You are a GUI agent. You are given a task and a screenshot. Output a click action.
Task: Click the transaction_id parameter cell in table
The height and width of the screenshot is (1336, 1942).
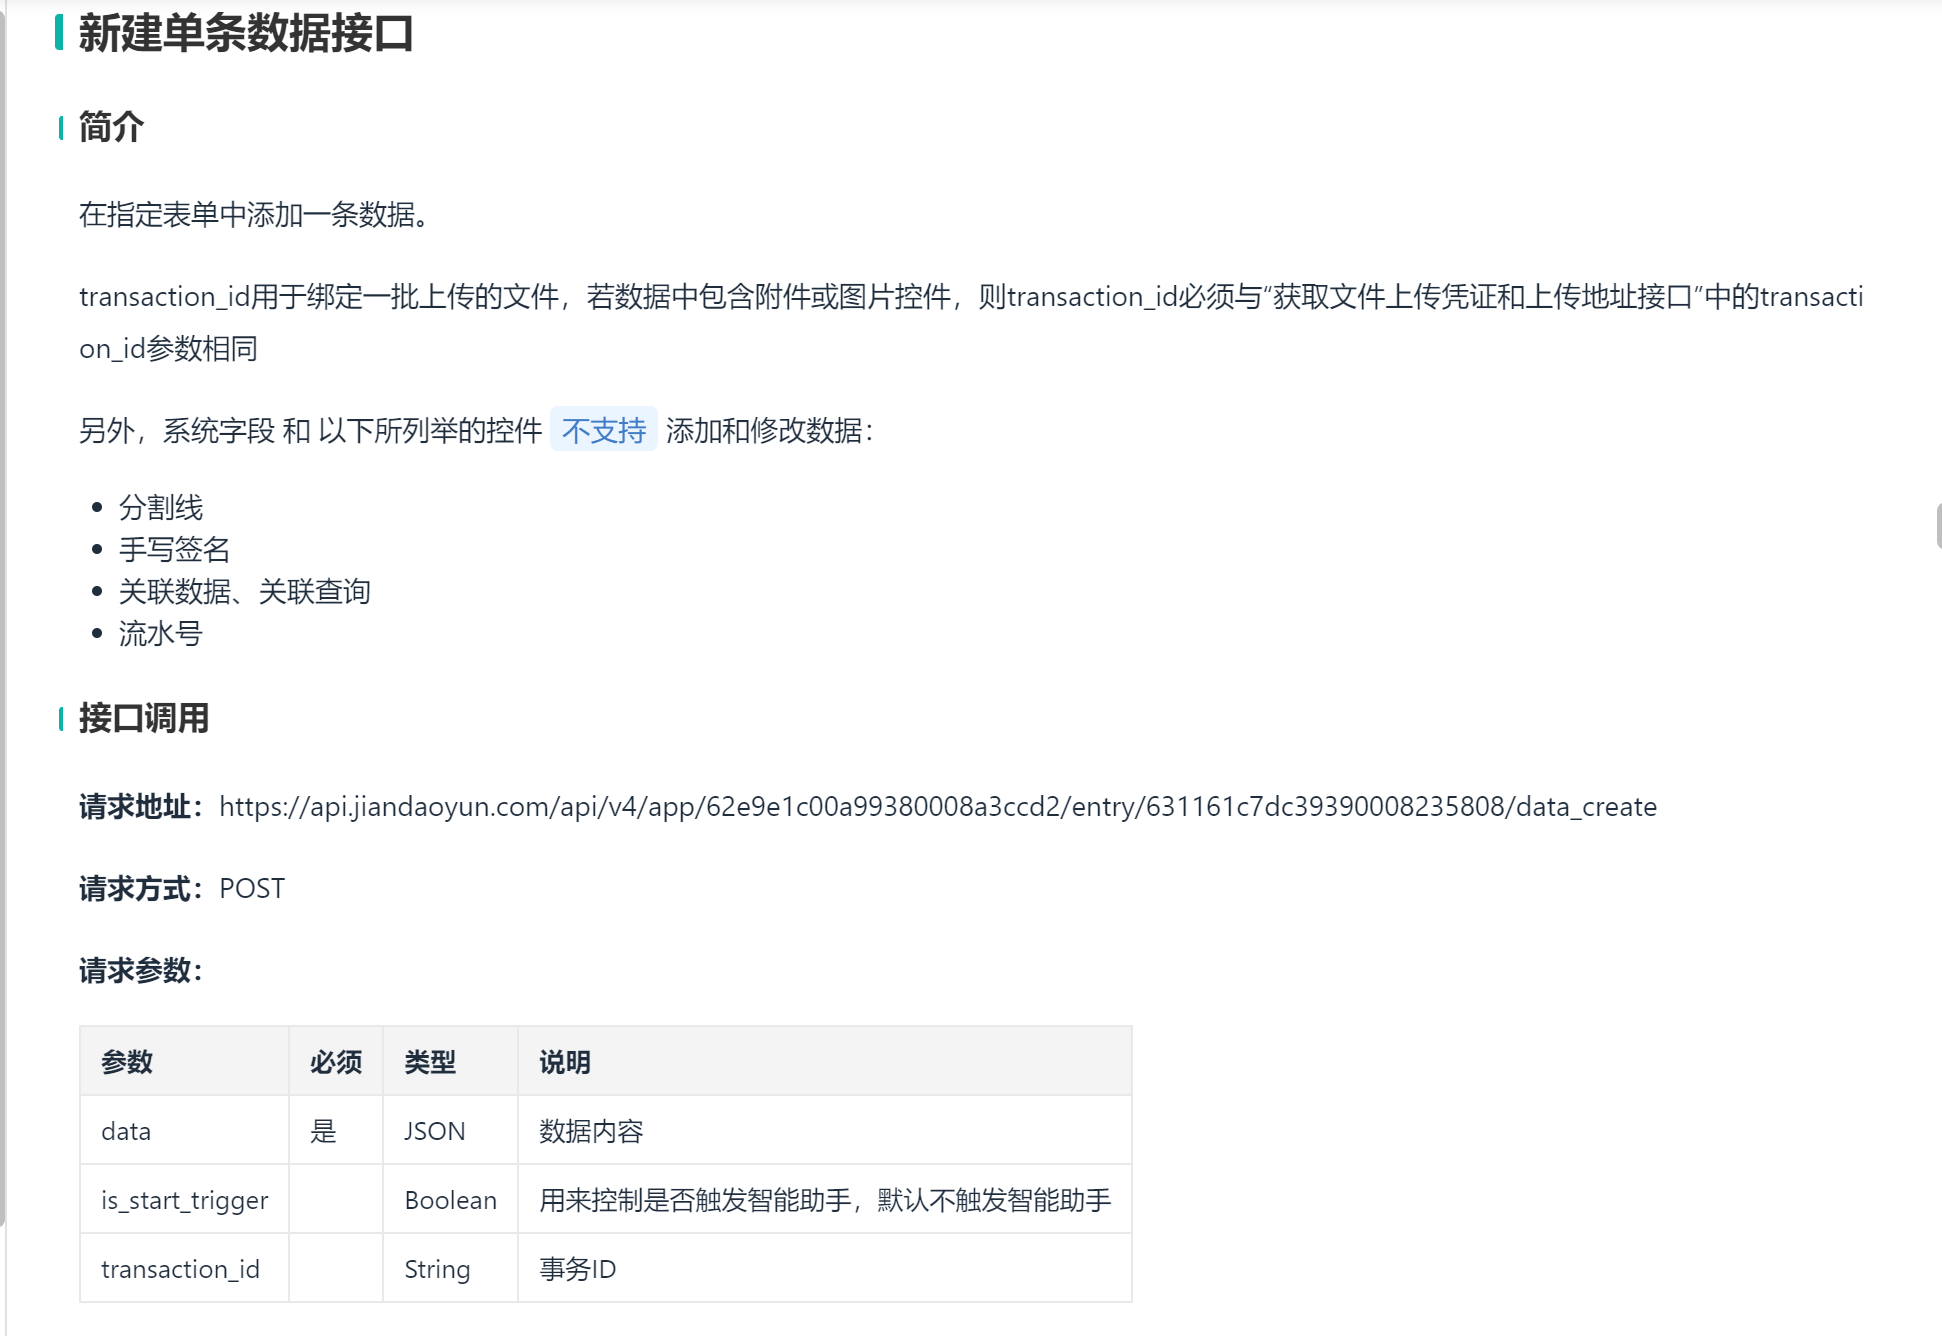tap(180, 1269)
